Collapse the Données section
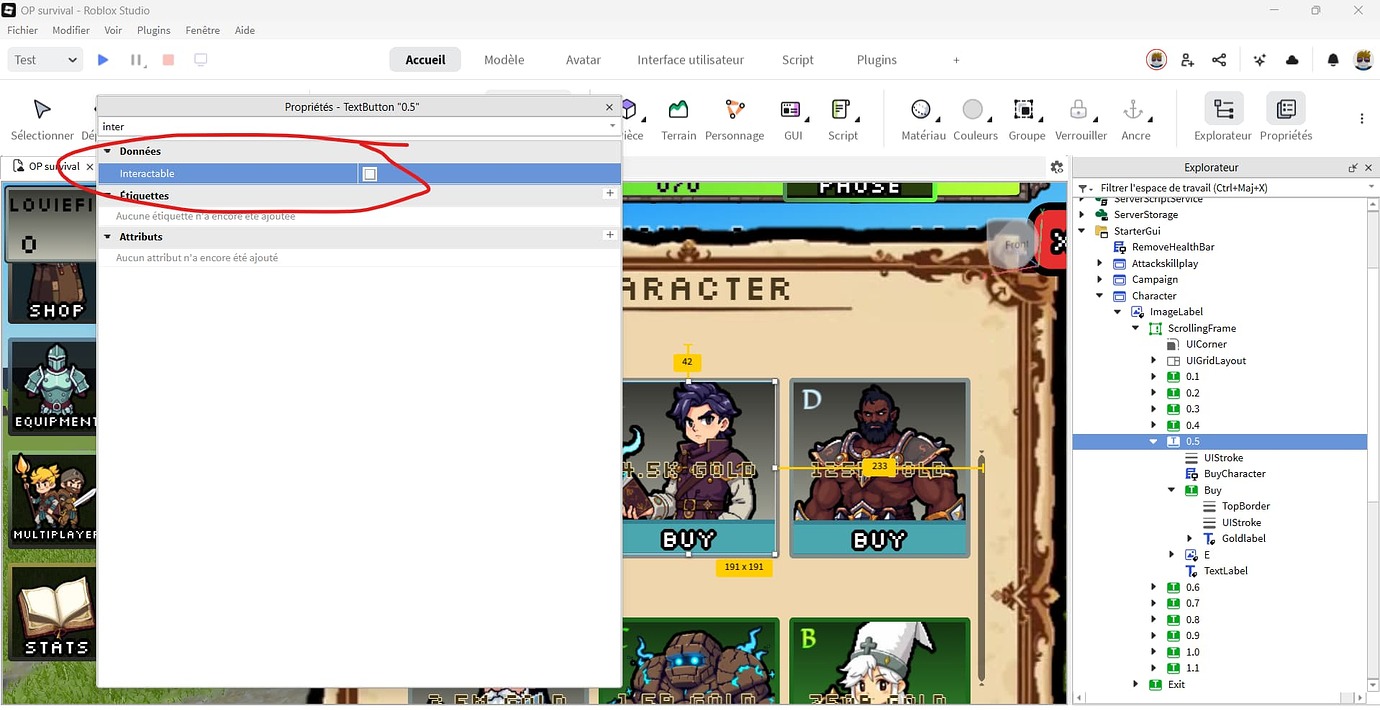Viewport: 1380px width, 710px height. pos(108,151)
